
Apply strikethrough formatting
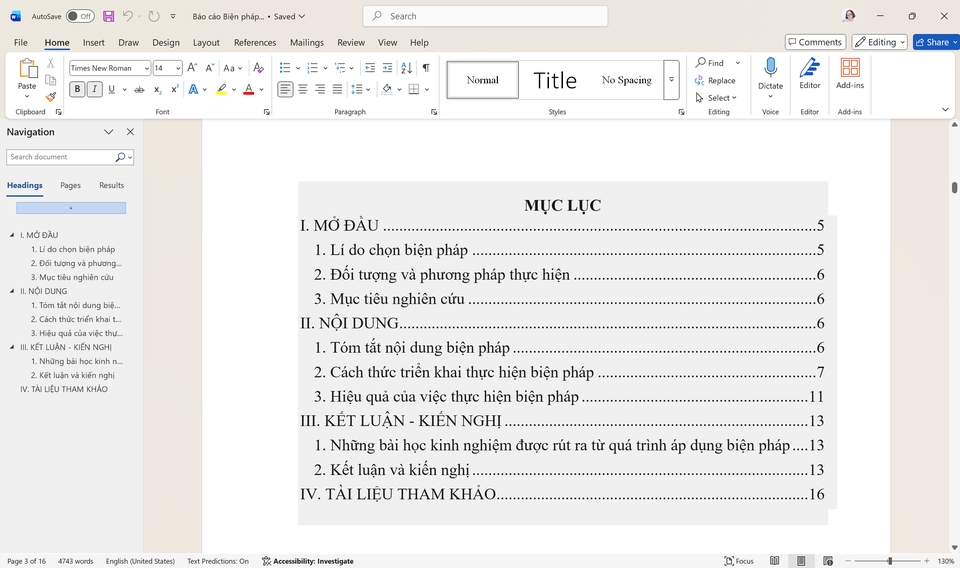139,90
